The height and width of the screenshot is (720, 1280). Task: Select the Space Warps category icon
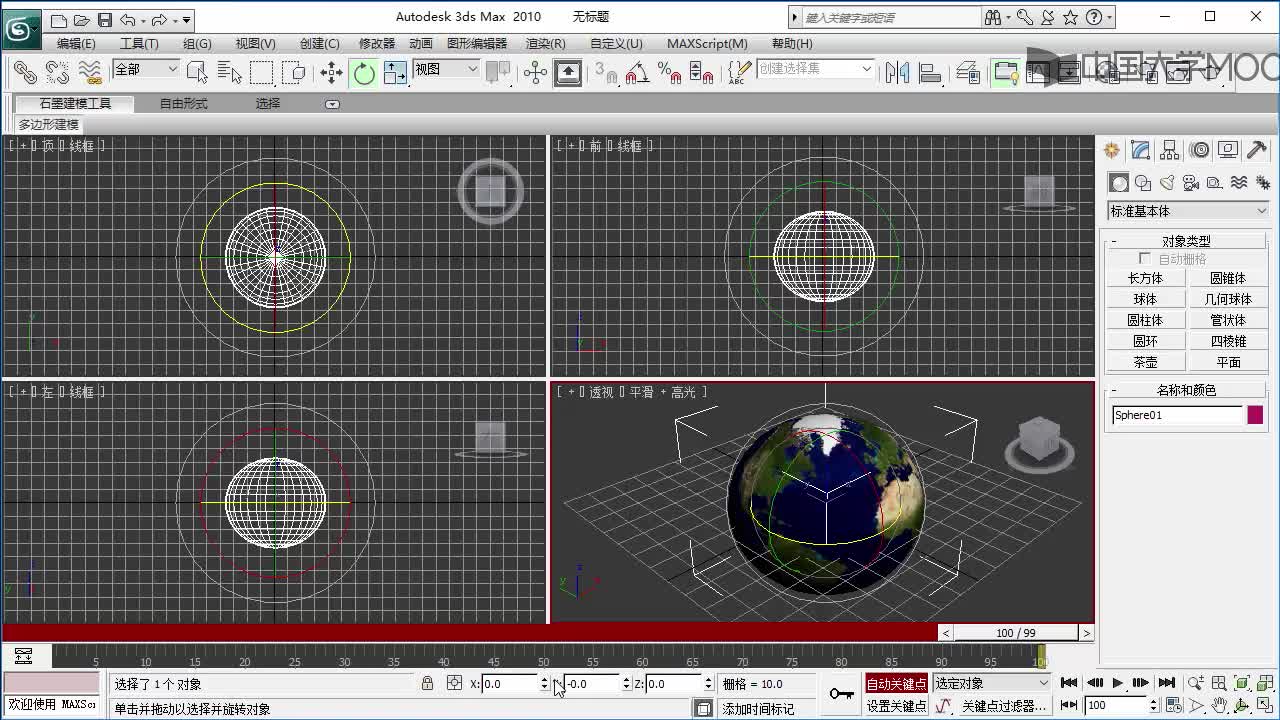click(1239, 183)
